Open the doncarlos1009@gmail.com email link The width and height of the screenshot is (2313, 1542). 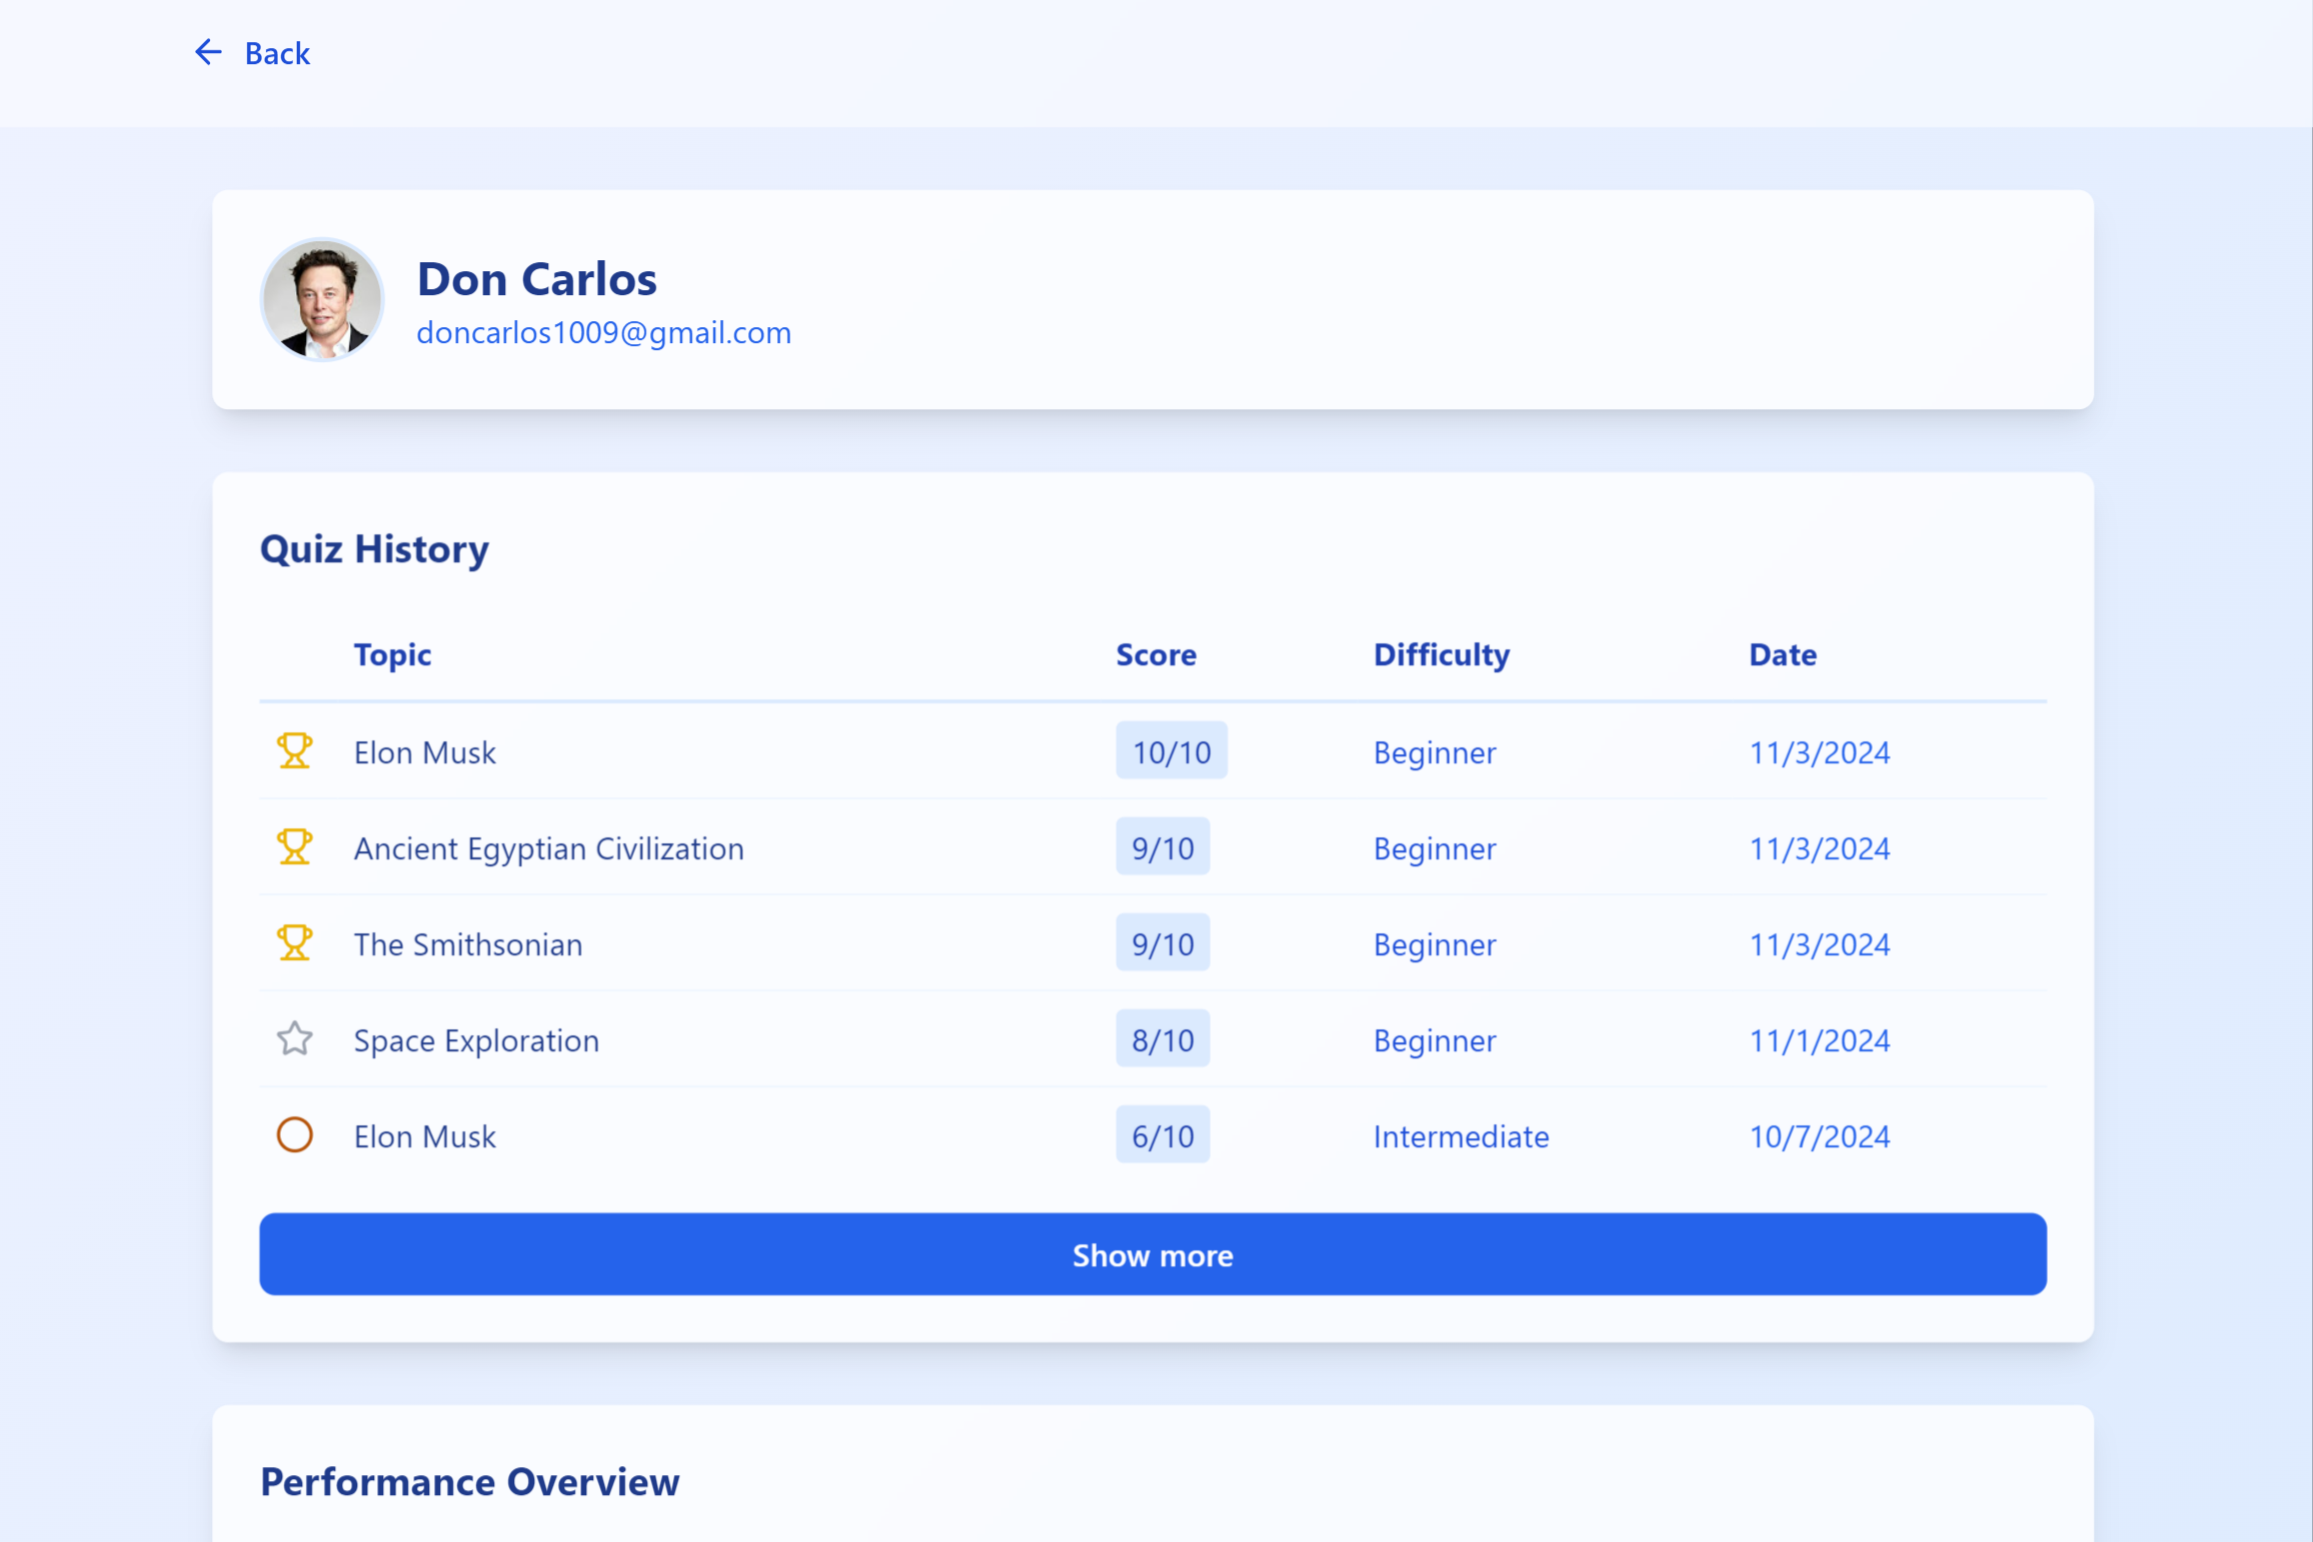pos(603,332)
